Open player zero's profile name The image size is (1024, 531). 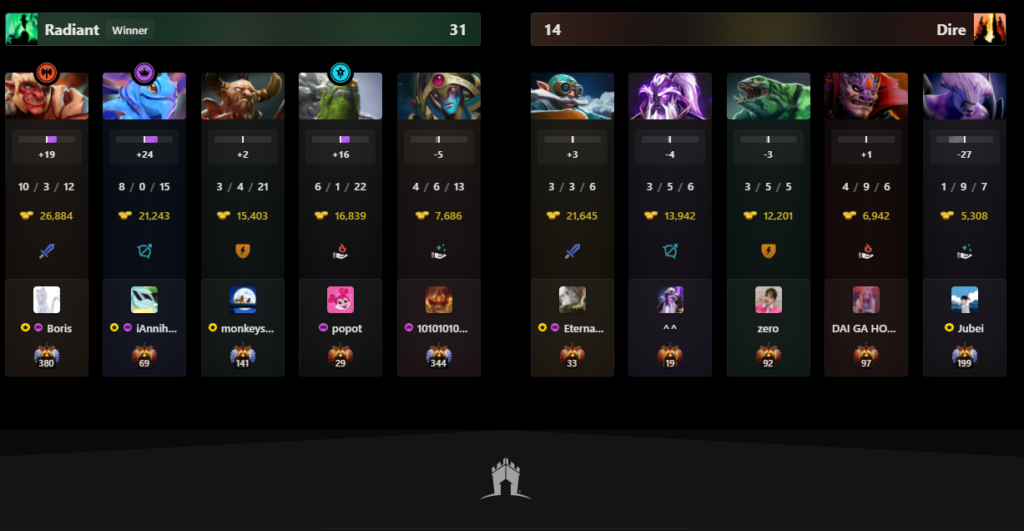pos(768,329)
